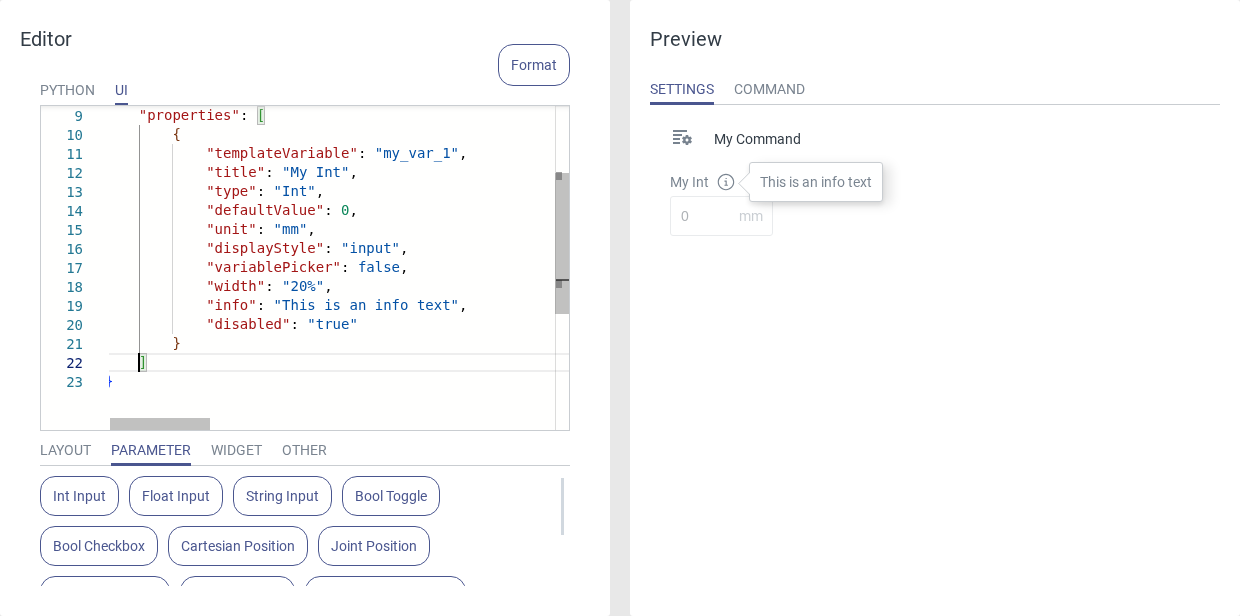The image size is (1240, 616).
Task: Add a Float Input parameter
Action: pyautogui.click(x=176, y=496)
